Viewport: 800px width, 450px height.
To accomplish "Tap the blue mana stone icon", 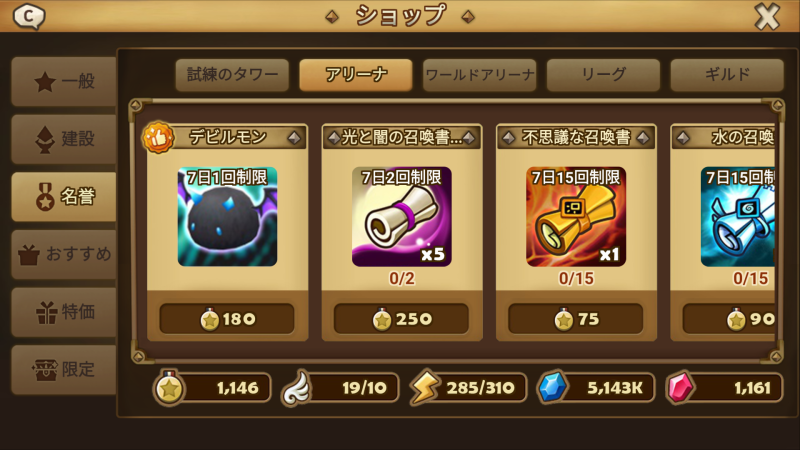I will (552, 387).
